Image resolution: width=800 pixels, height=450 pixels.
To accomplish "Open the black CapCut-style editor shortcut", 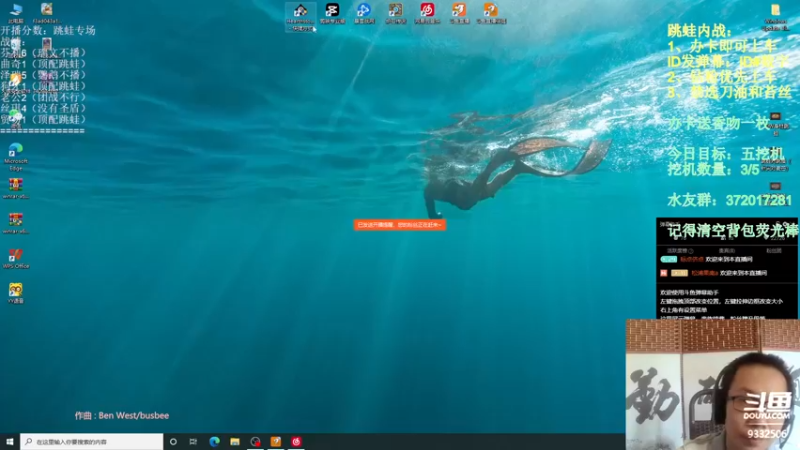I will pyautogui.click(x=332, y=13).
